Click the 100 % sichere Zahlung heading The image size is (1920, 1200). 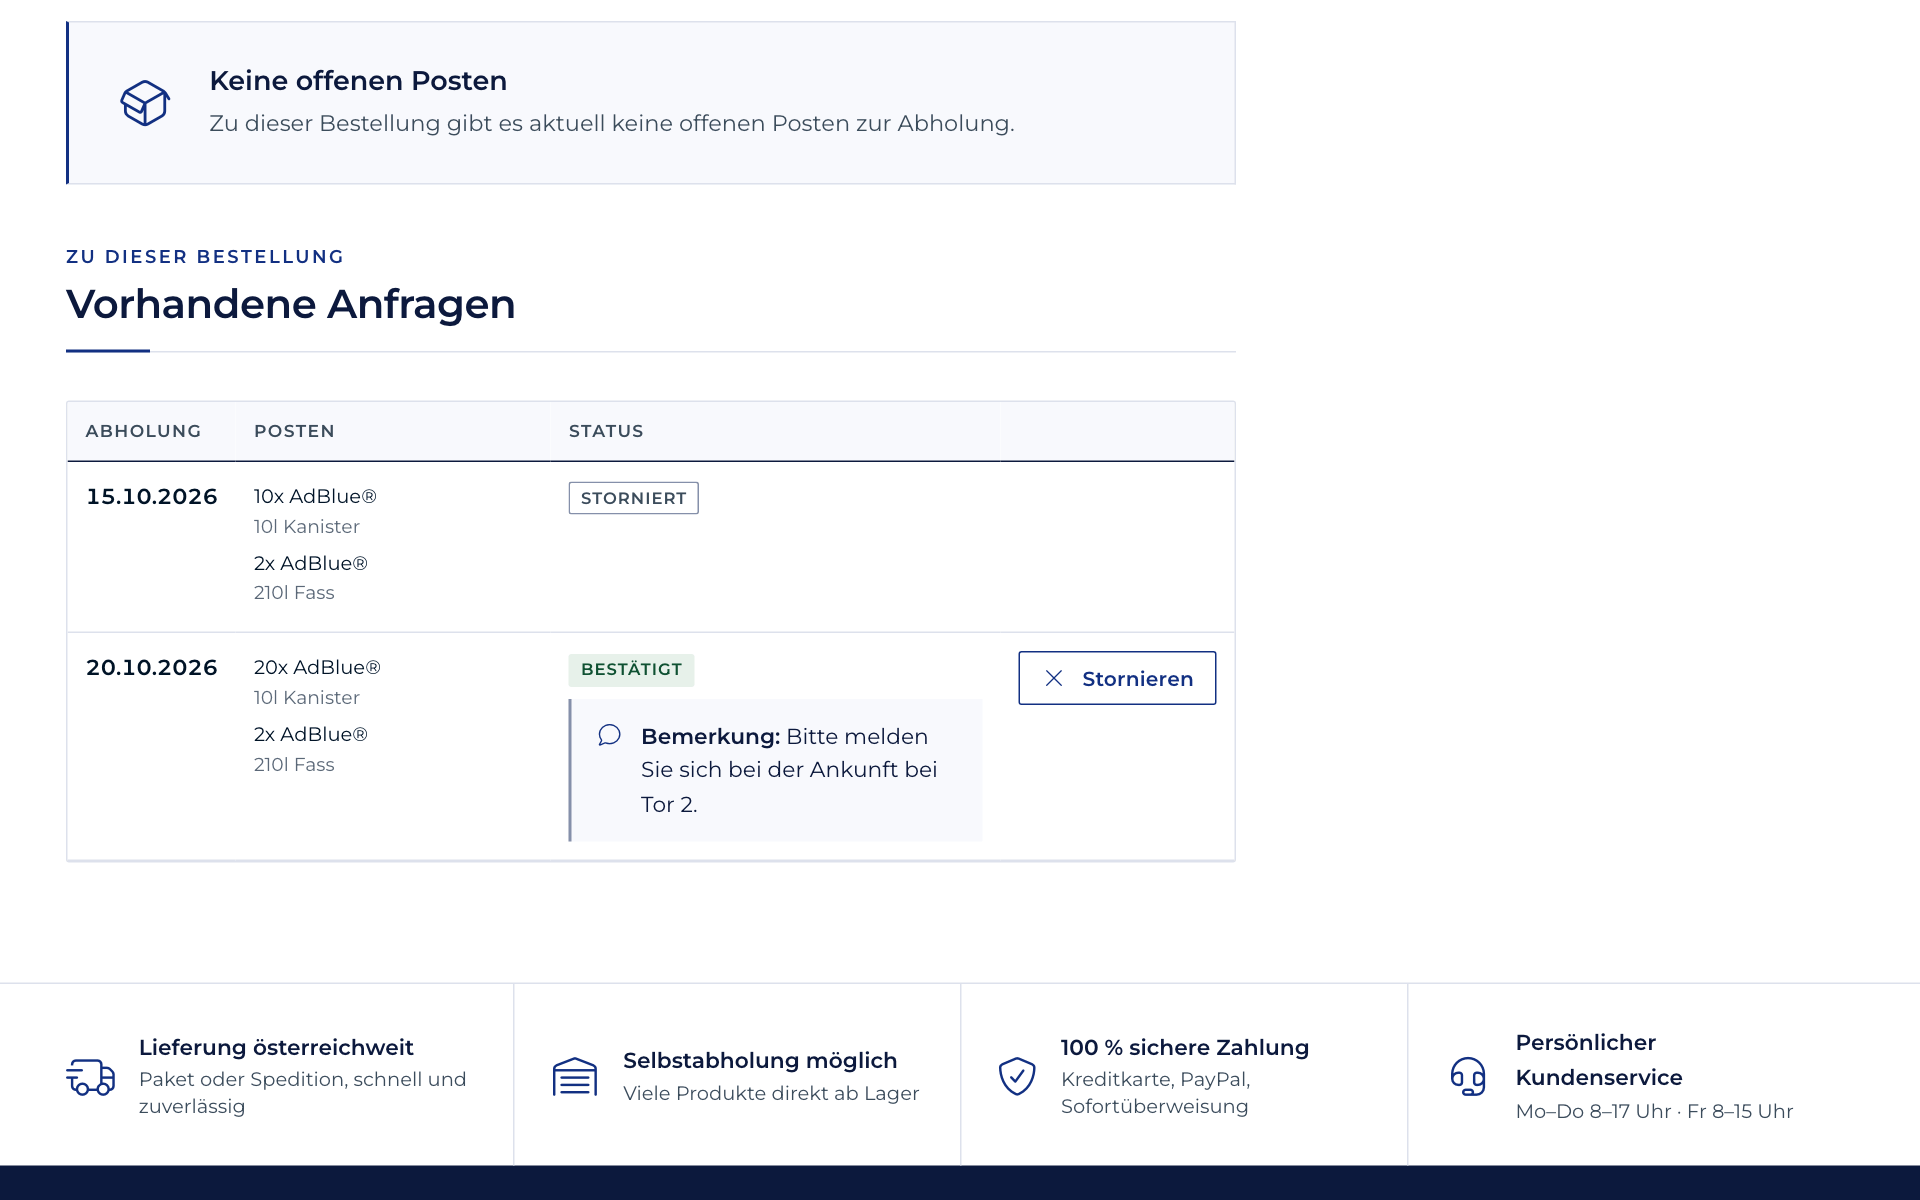pos(1185,1047)
